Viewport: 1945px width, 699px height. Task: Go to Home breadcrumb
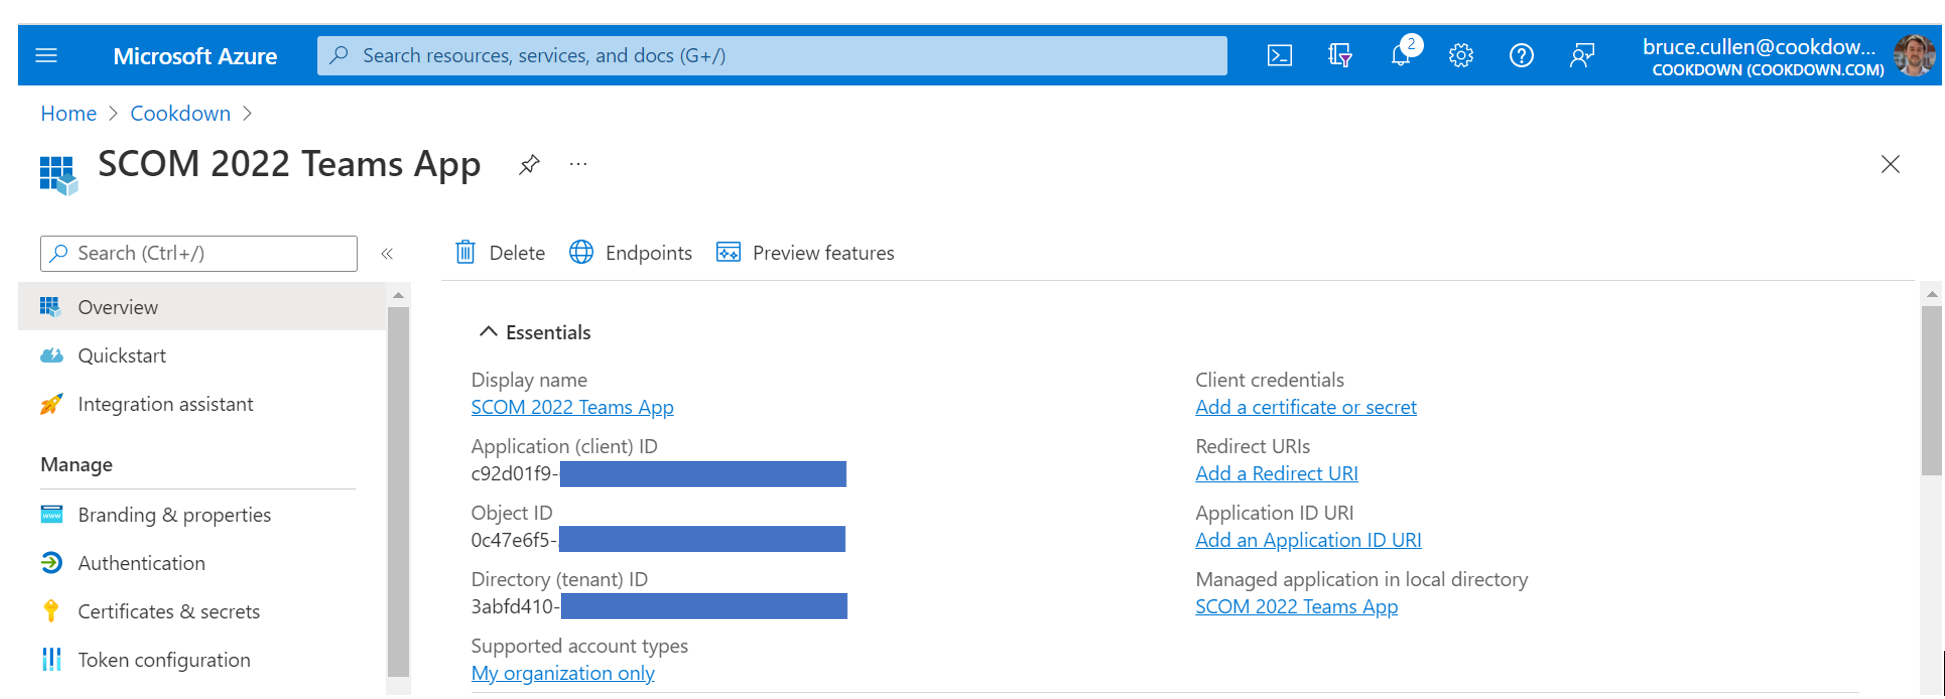[68, 114]
